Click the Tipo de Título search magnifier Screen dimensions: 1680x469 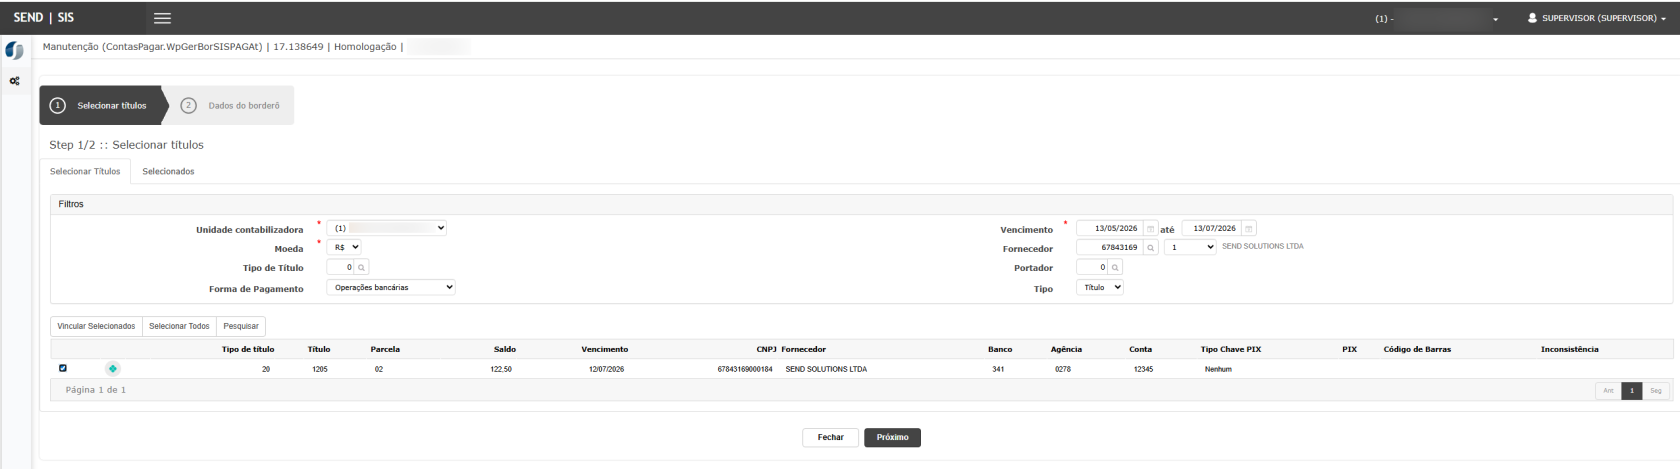point(362,267)
